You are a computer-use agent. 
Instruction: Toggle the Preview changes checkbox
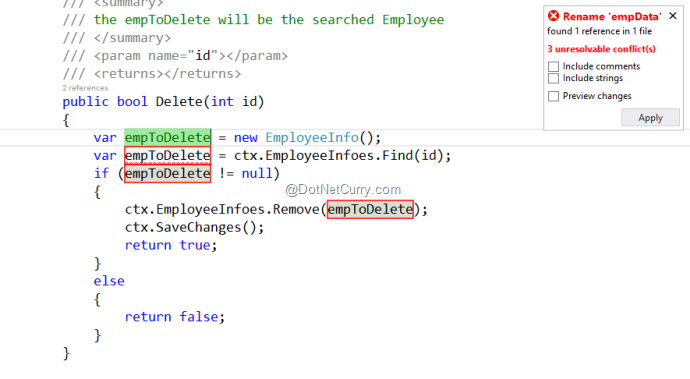click(x=553, y=96)
